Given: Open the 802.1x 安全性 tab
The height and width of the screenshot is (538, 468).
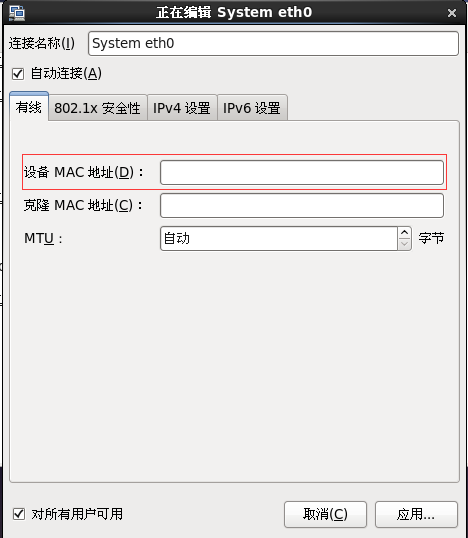Looking at the screenshot, I should click(x=97, y=108).
